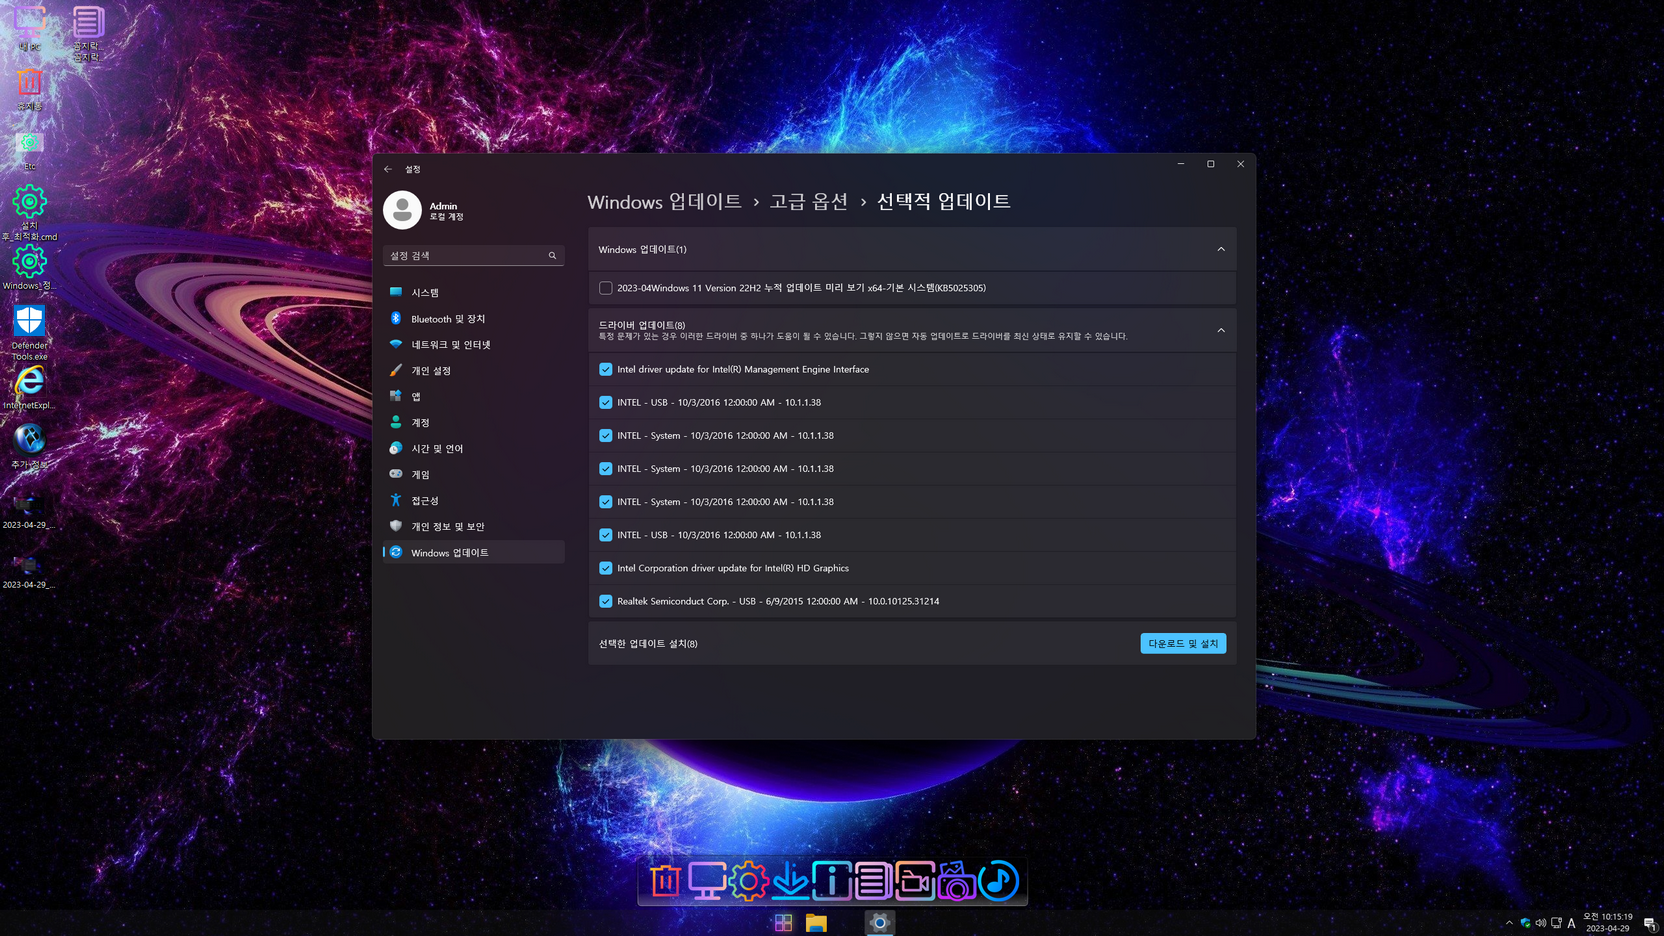Screen dimensions: 1664x936
Task: Uncheck the second INTEL - System 10.1.1.38 driver
Action: (606, 468)
